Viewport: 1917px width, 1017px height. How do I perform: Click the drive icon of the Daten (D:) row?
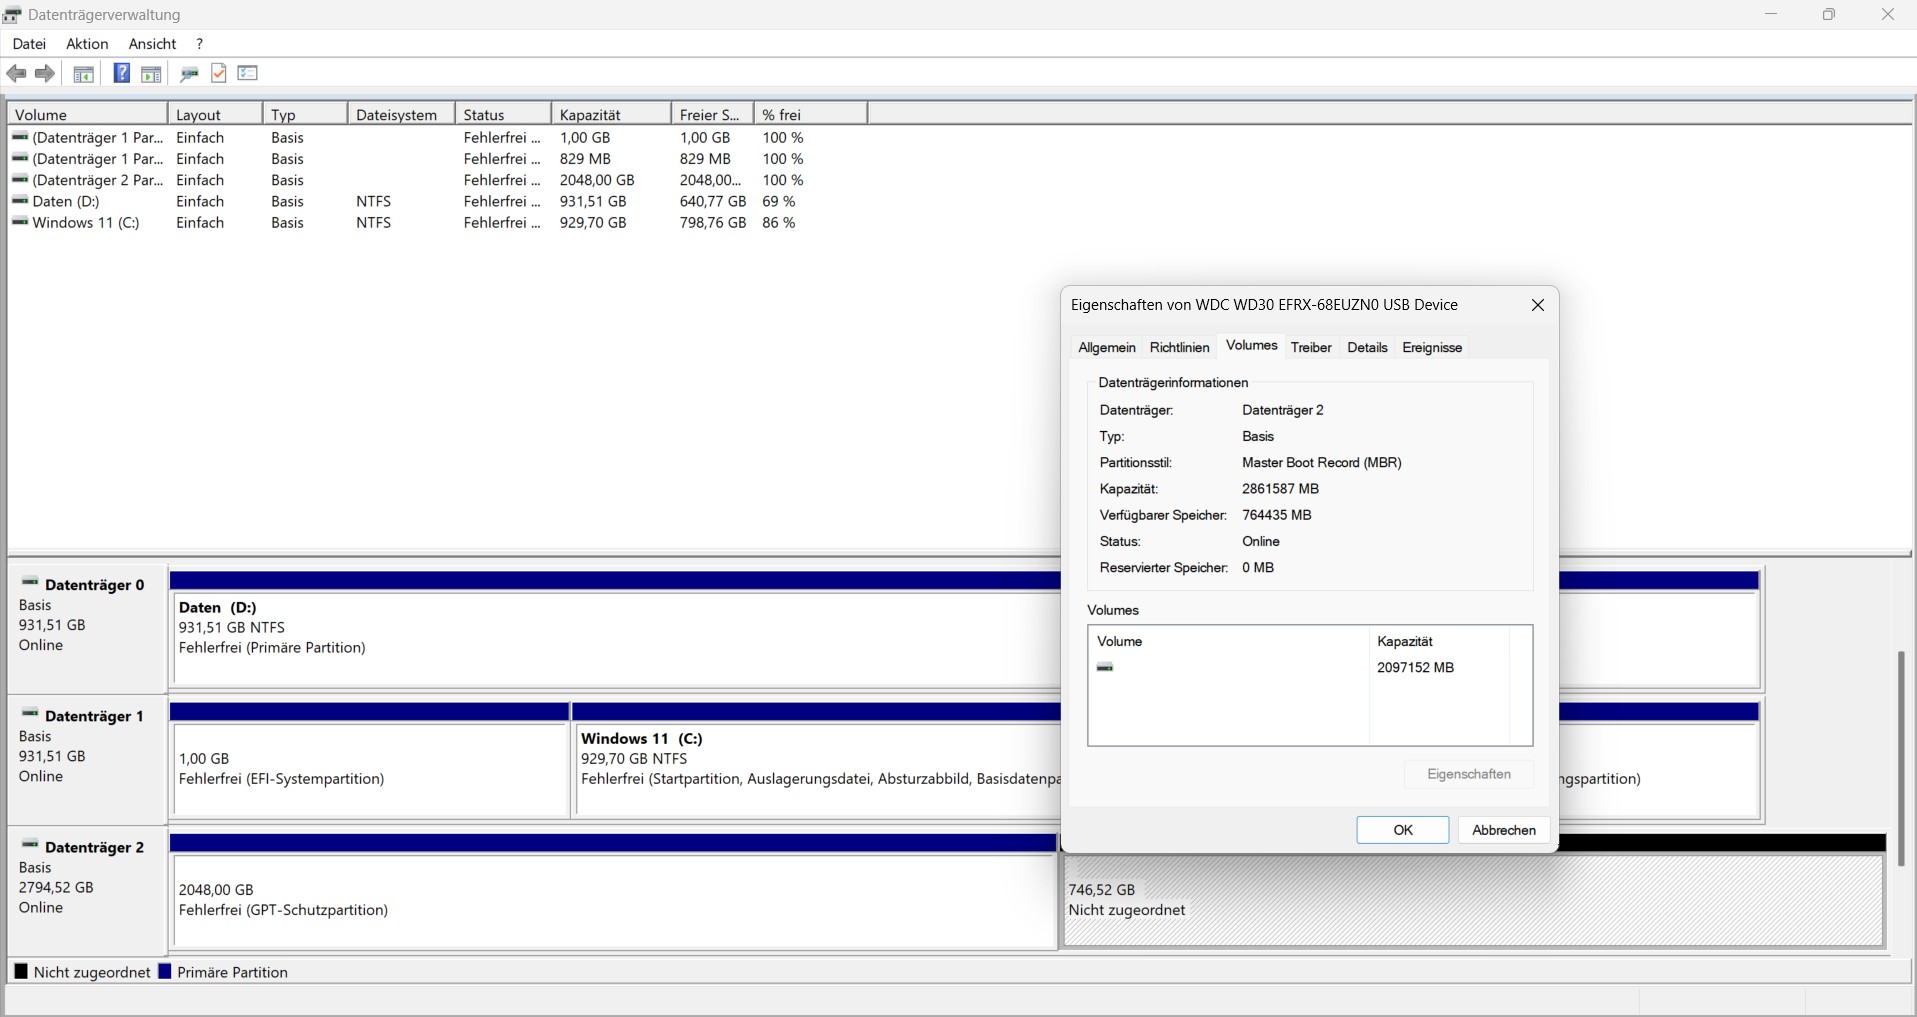[20, 201]
